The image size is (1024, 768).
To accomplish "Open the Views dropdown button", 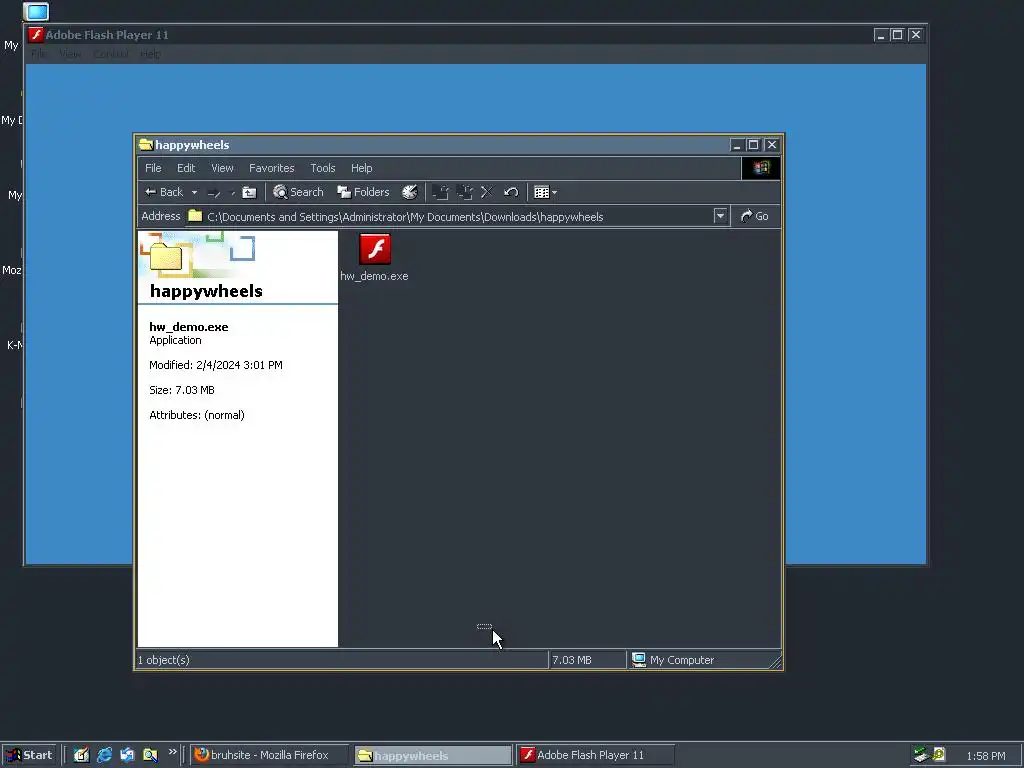I will (545, 192).
